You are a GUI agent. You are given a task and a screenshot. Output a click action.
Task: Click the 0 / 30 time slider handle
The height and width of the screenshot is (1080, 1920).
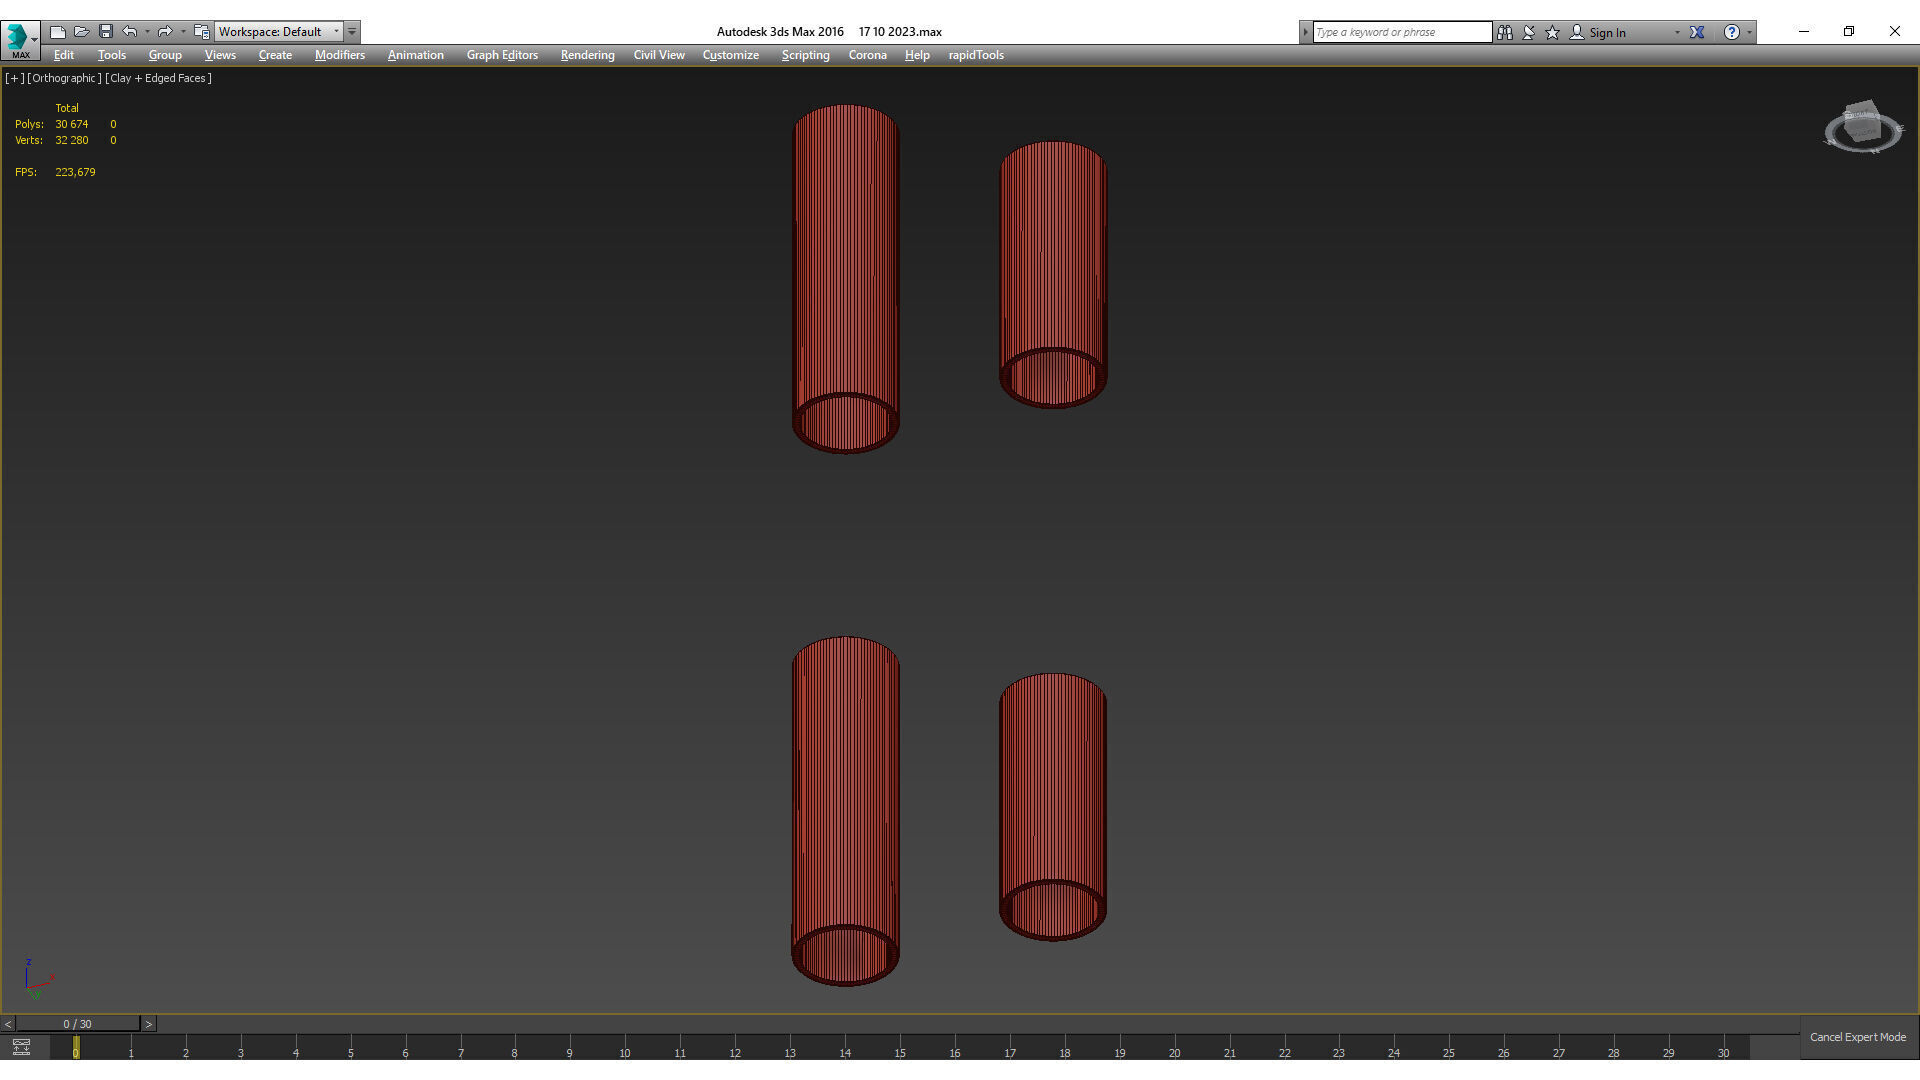coord(78,1024)
